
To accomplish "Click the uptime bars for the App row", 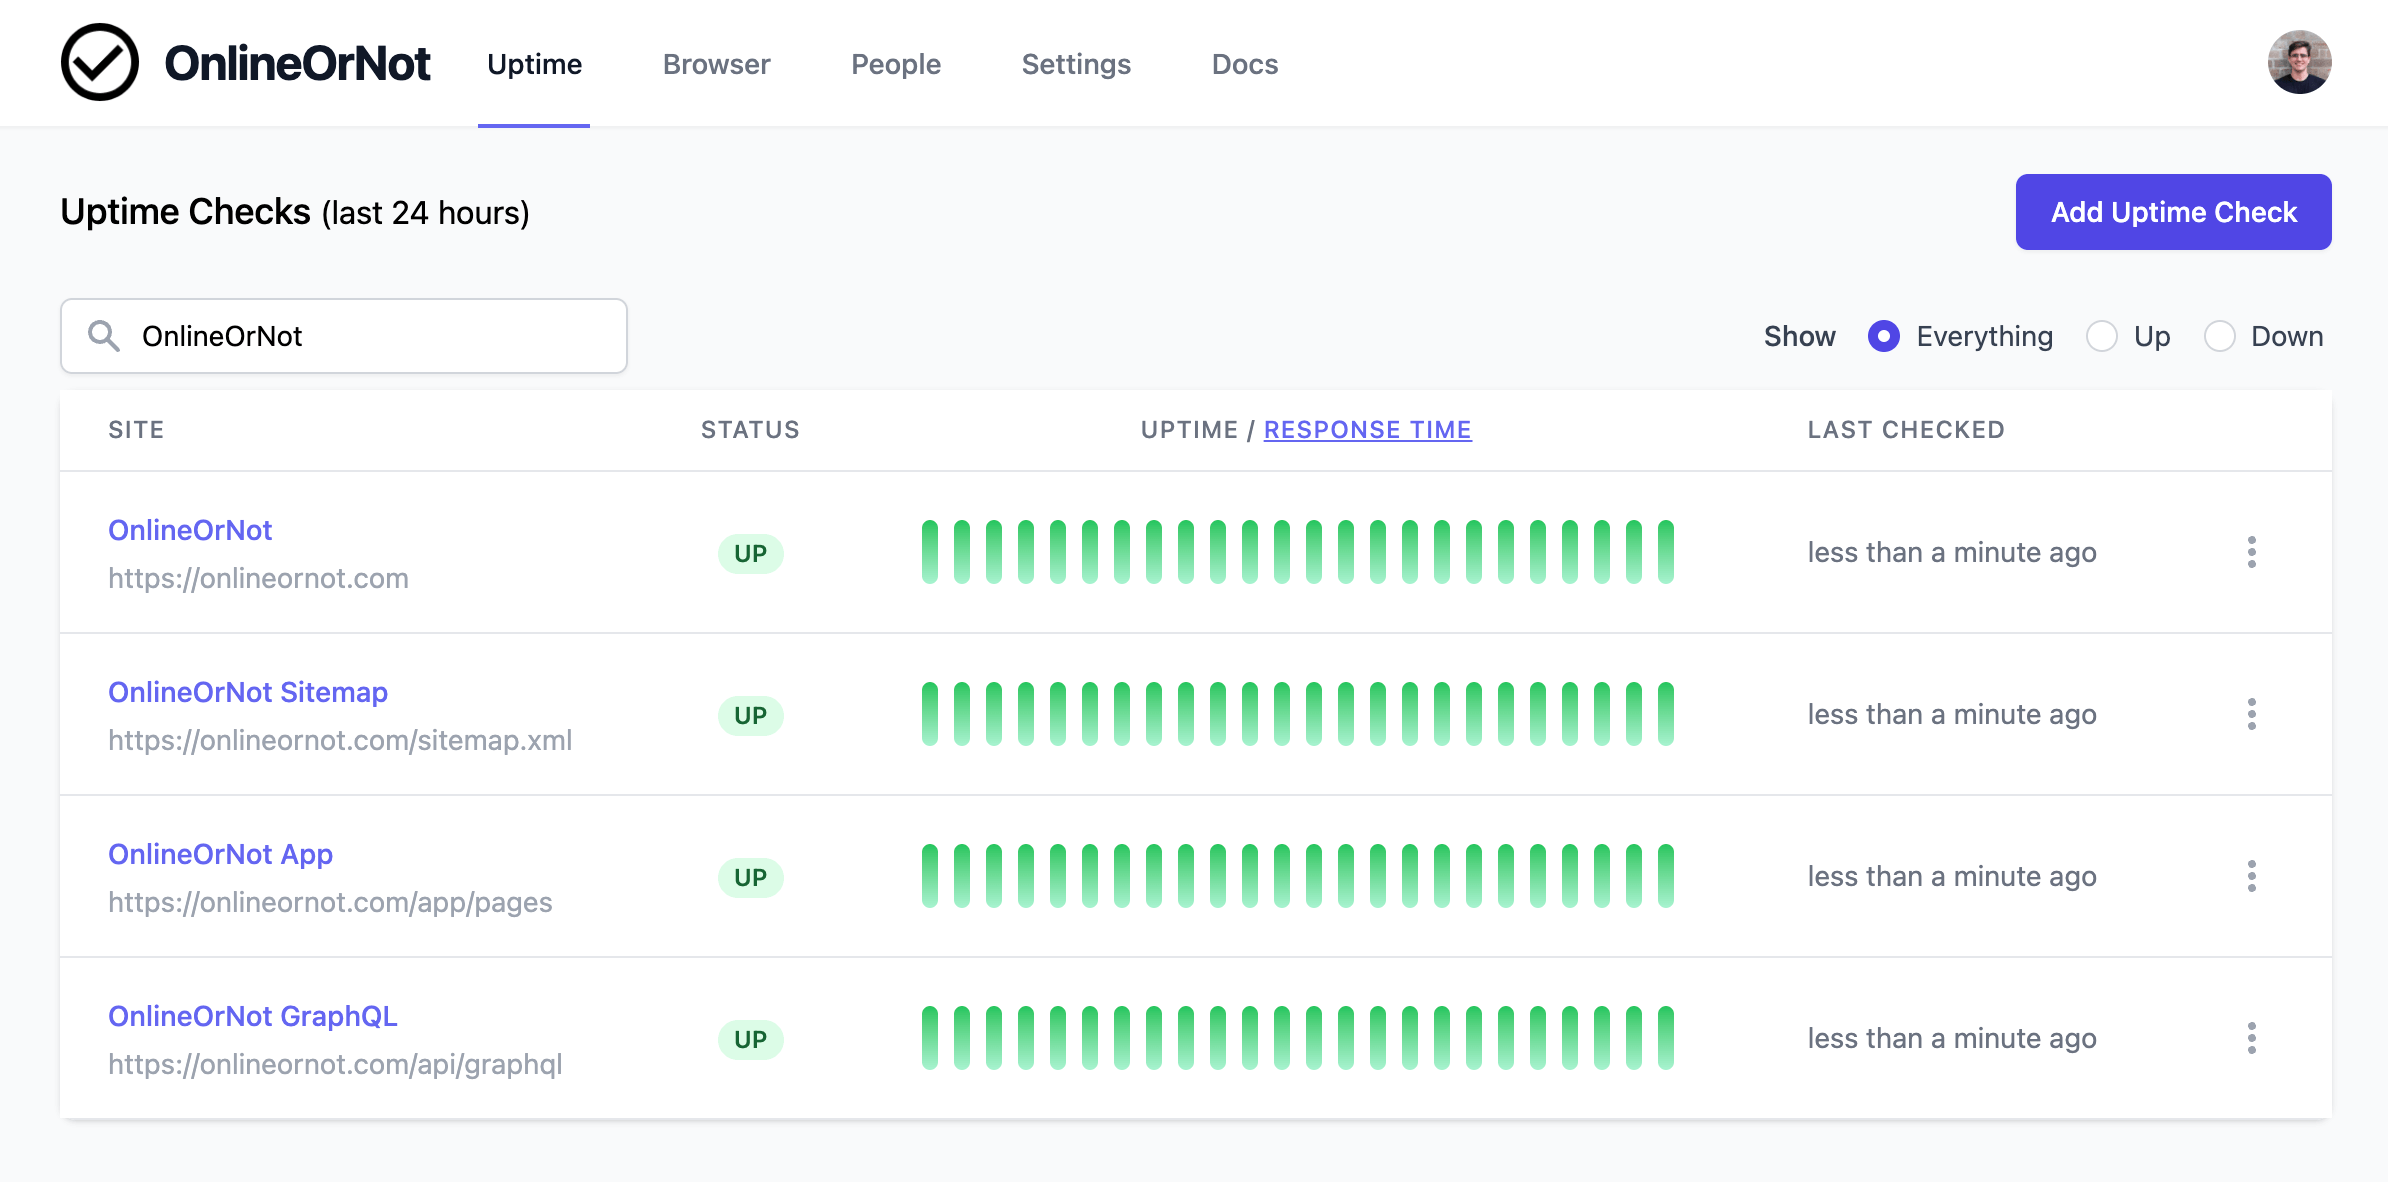I will (x=1298, y=876).
